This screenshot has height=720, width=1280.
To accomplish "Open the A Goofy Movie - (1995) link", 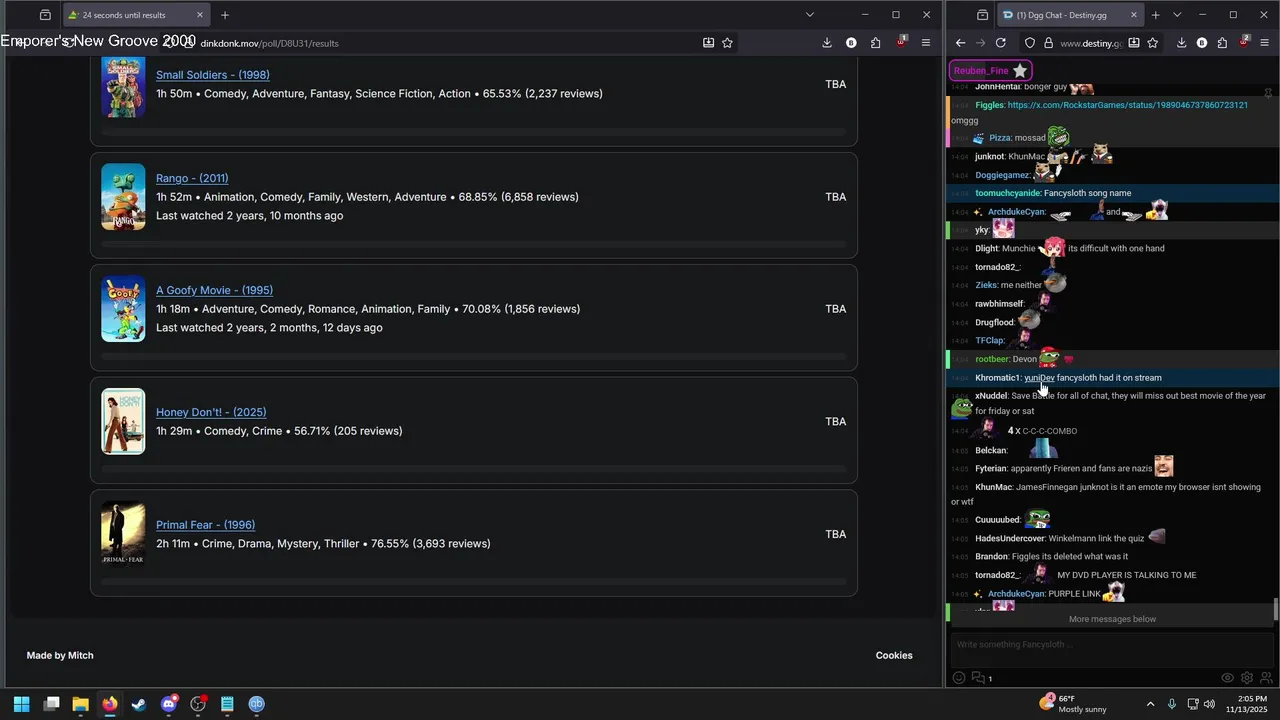I will pos(214,290).
